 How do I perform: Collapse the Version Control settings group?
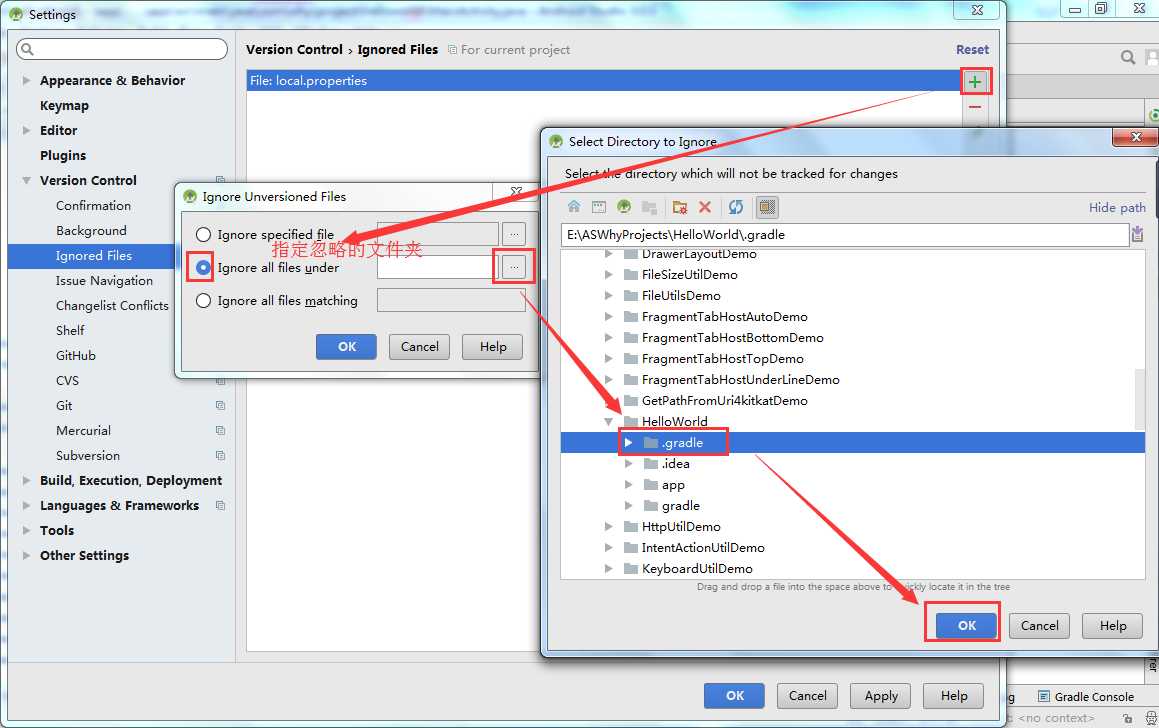click(26, 180)
